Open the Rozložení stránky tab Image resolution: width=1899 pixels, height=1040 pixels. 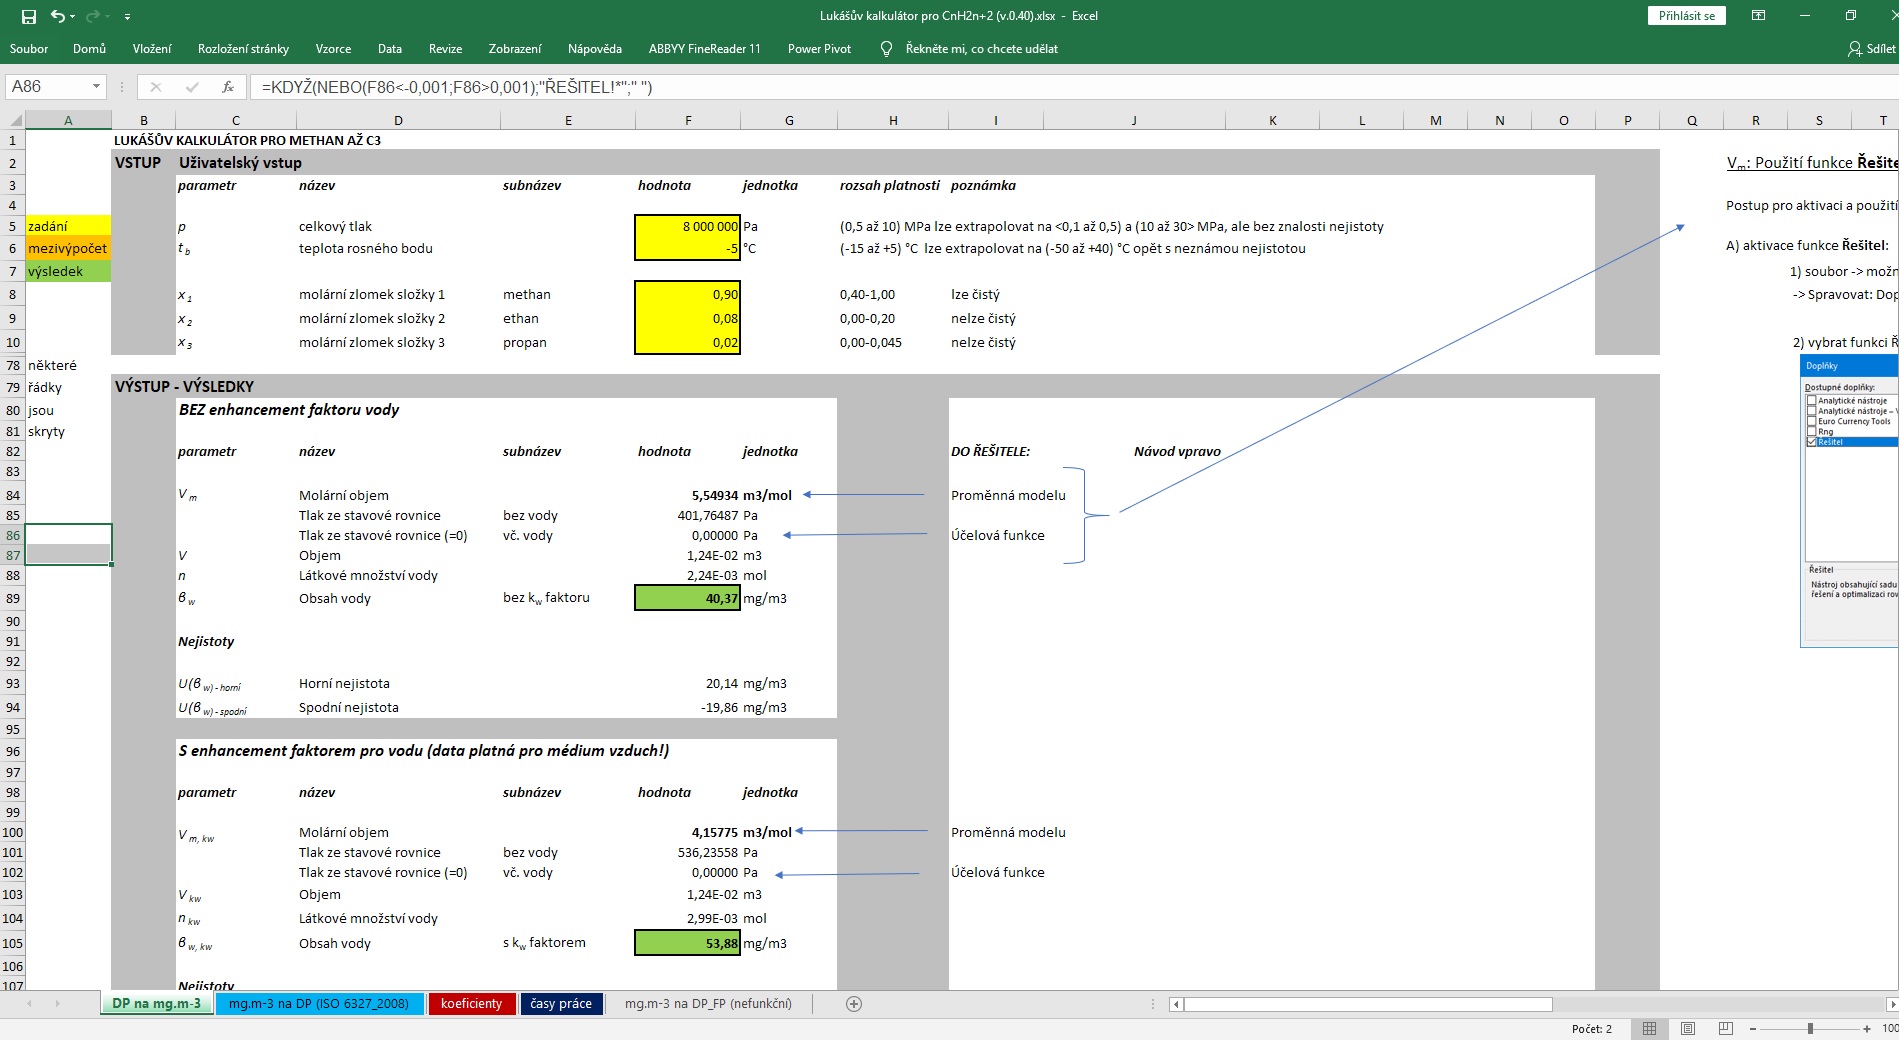click(243, 48)
